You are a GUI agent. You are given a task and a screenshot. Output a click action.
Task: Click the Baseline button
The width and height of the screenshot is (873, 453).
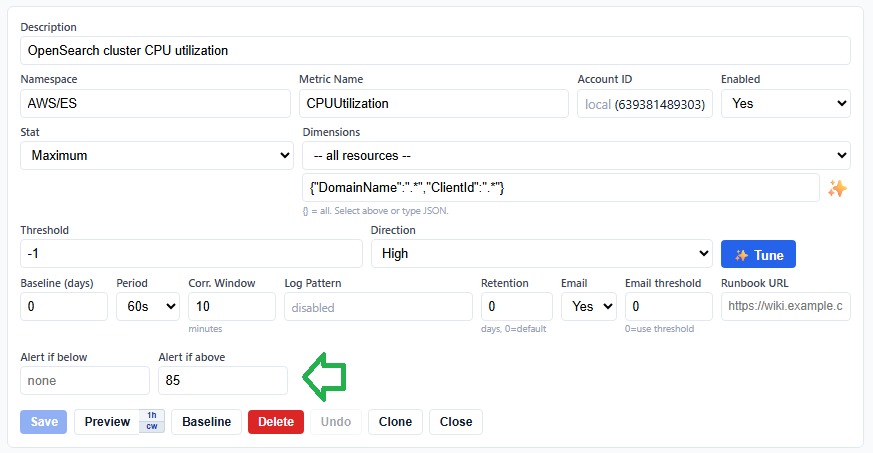pyautogui.click(x=207, y=422)
